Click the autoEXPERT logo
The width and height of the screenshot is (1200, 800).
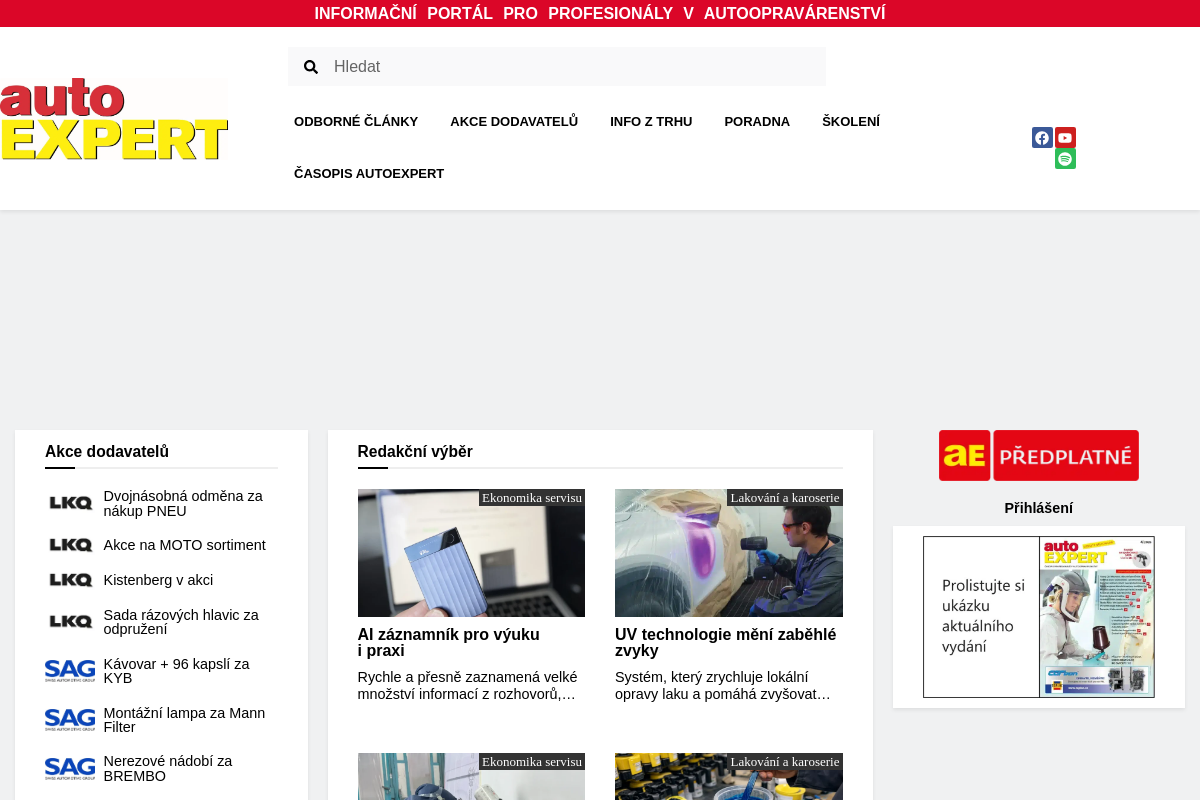114,120
